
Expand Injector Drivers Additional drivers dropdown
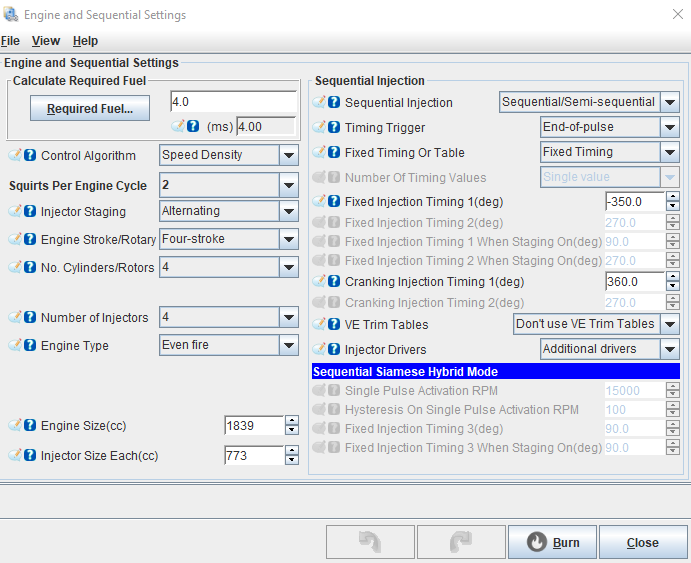tap(610, 349)
